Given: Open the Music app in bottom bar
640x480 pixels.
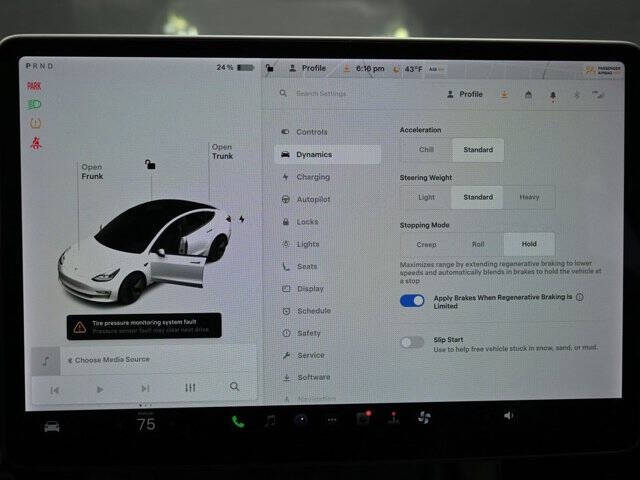Looking at the screenshot, I should pos(269,420).
